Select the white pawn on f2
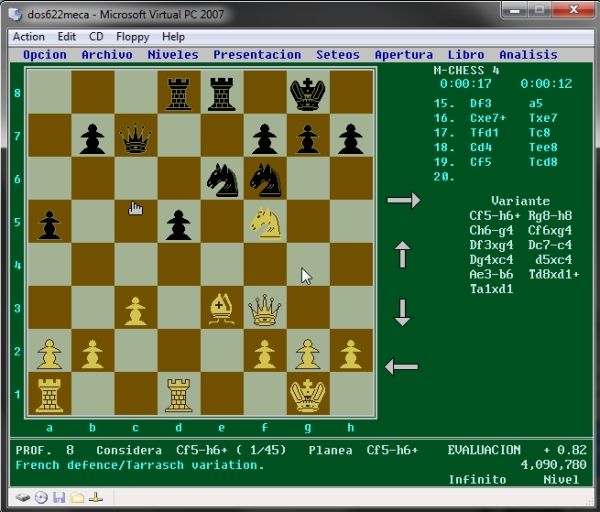600x512 pixels. click(x=264, y=354)
